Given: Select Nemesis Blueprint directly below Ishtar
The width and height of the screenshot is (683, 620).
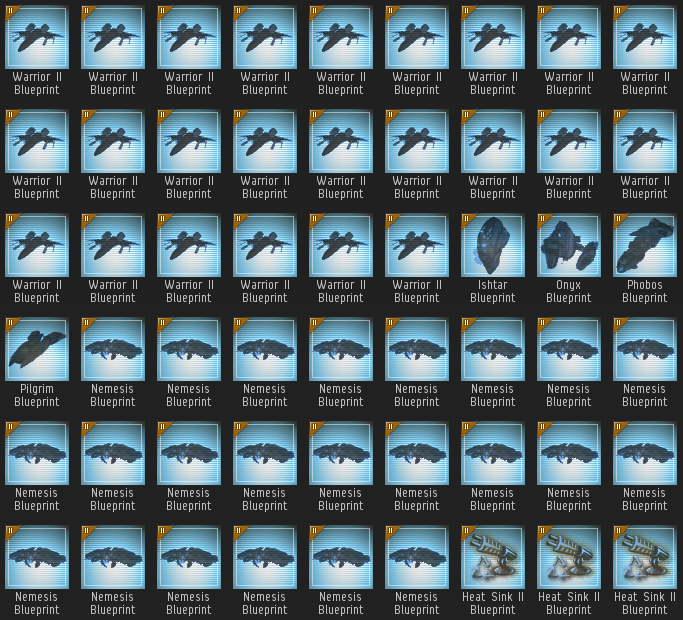Looking at the screenshot, I should tap(492, 349).
